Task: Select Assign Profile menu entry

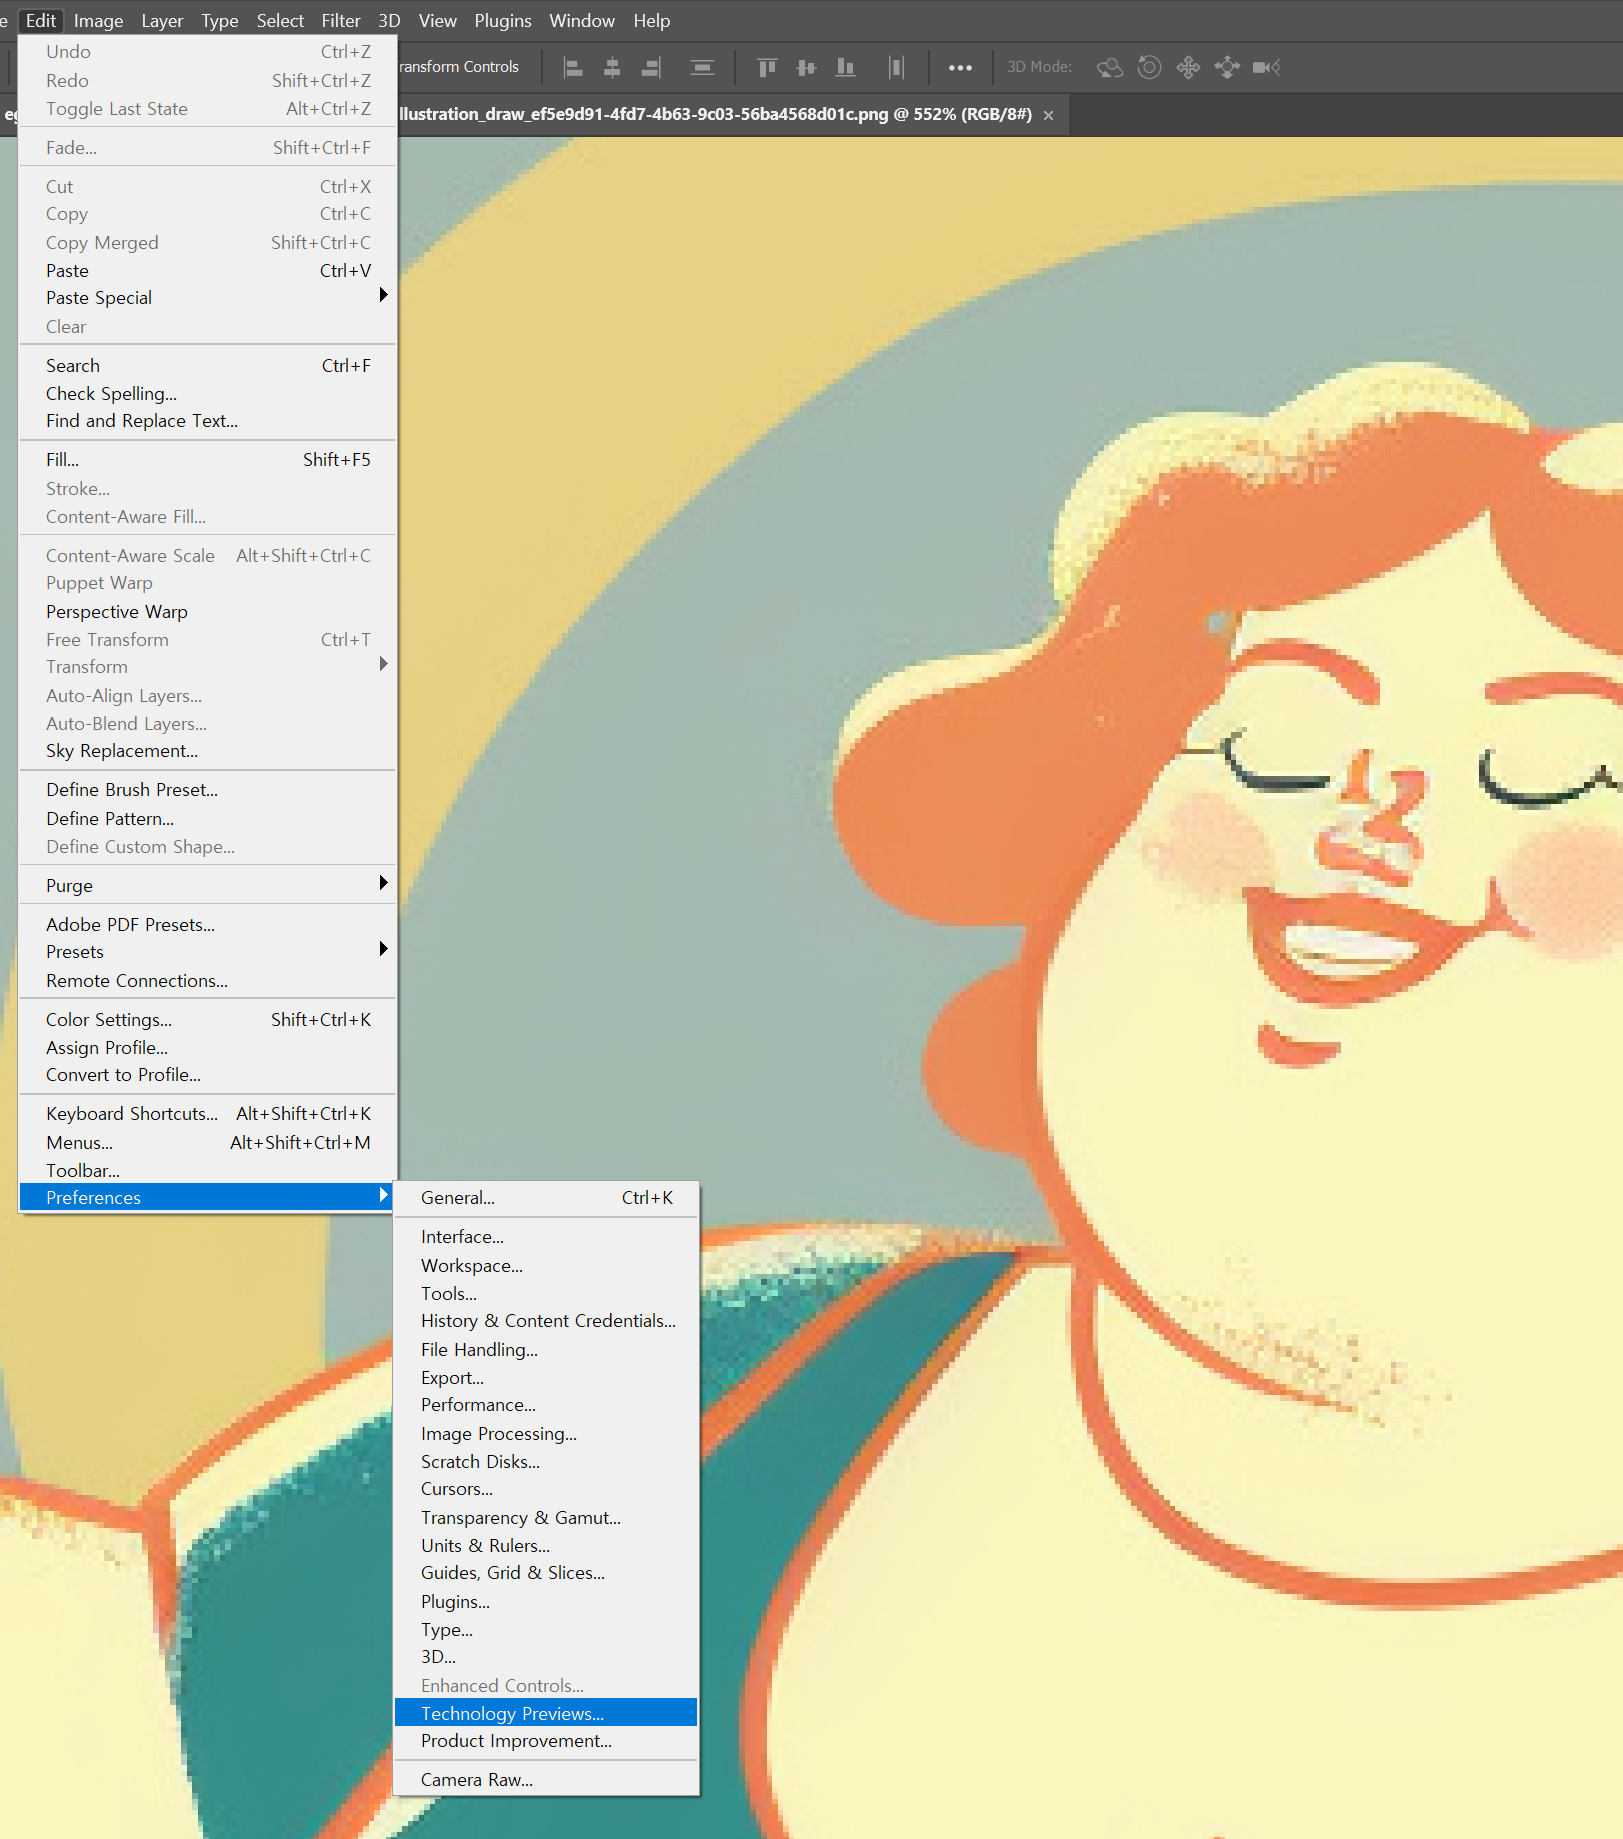Action: tap(208, 1048)
